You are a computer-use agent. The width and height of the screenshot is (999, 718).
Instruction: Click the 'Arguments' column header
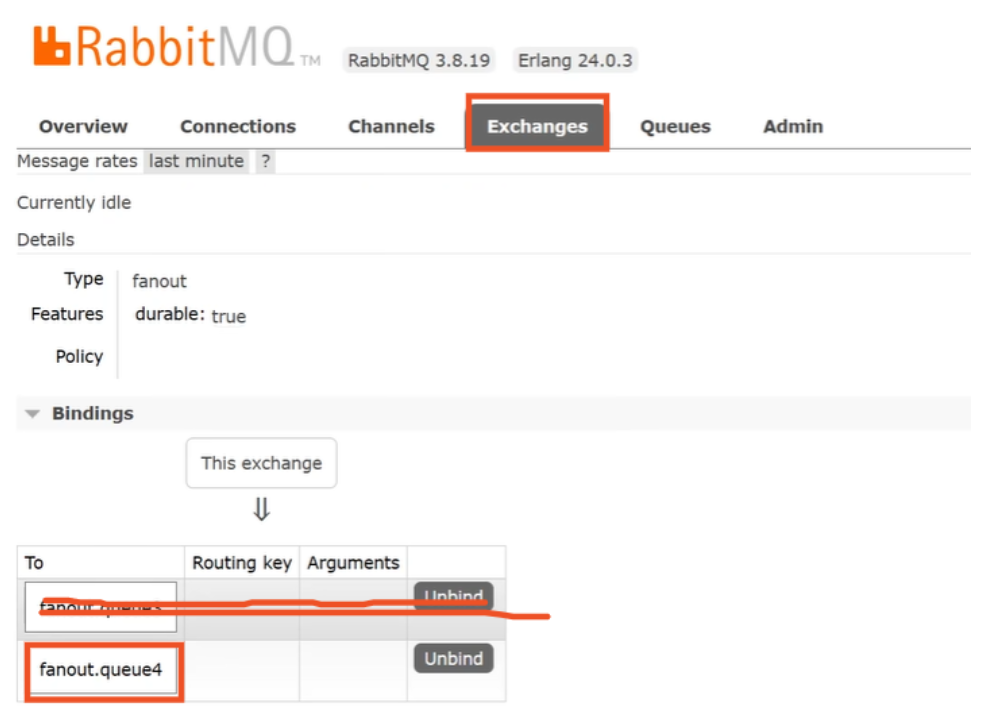click(354, 563)
